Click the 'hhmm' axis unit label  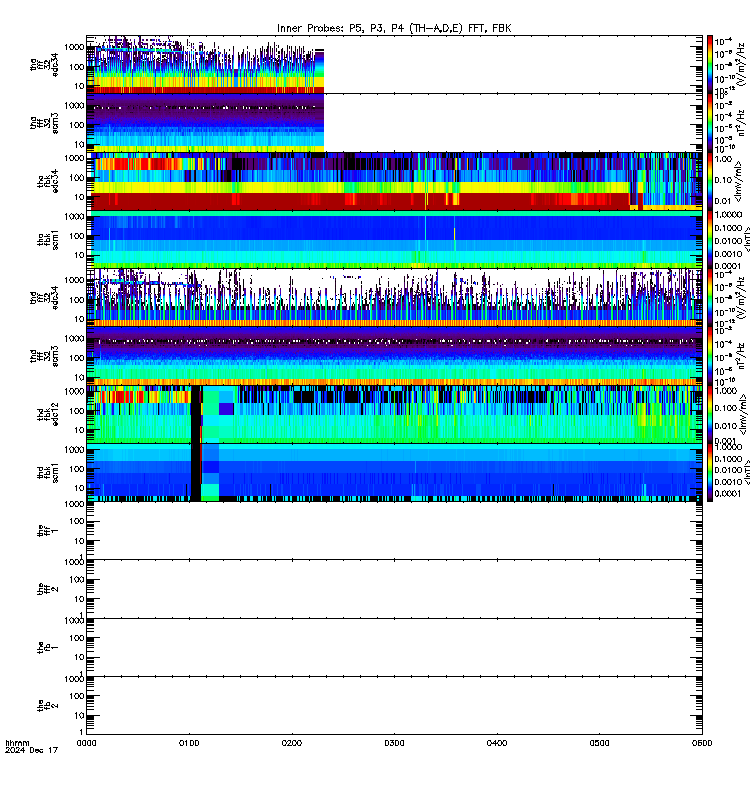pyautogui.click(x=17, y=743)
